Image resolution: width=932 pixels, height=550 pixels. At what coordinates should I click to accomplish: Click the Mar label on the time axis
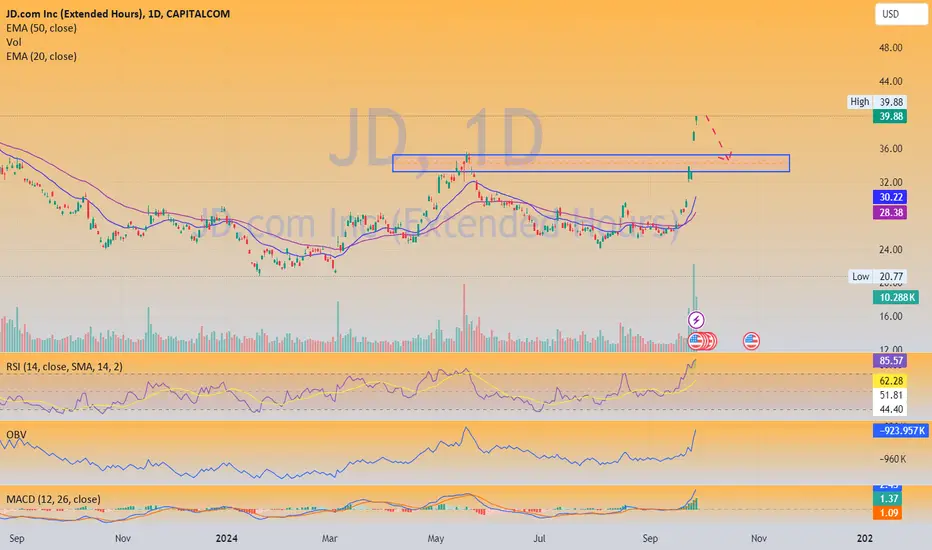(x=329, y=538)
